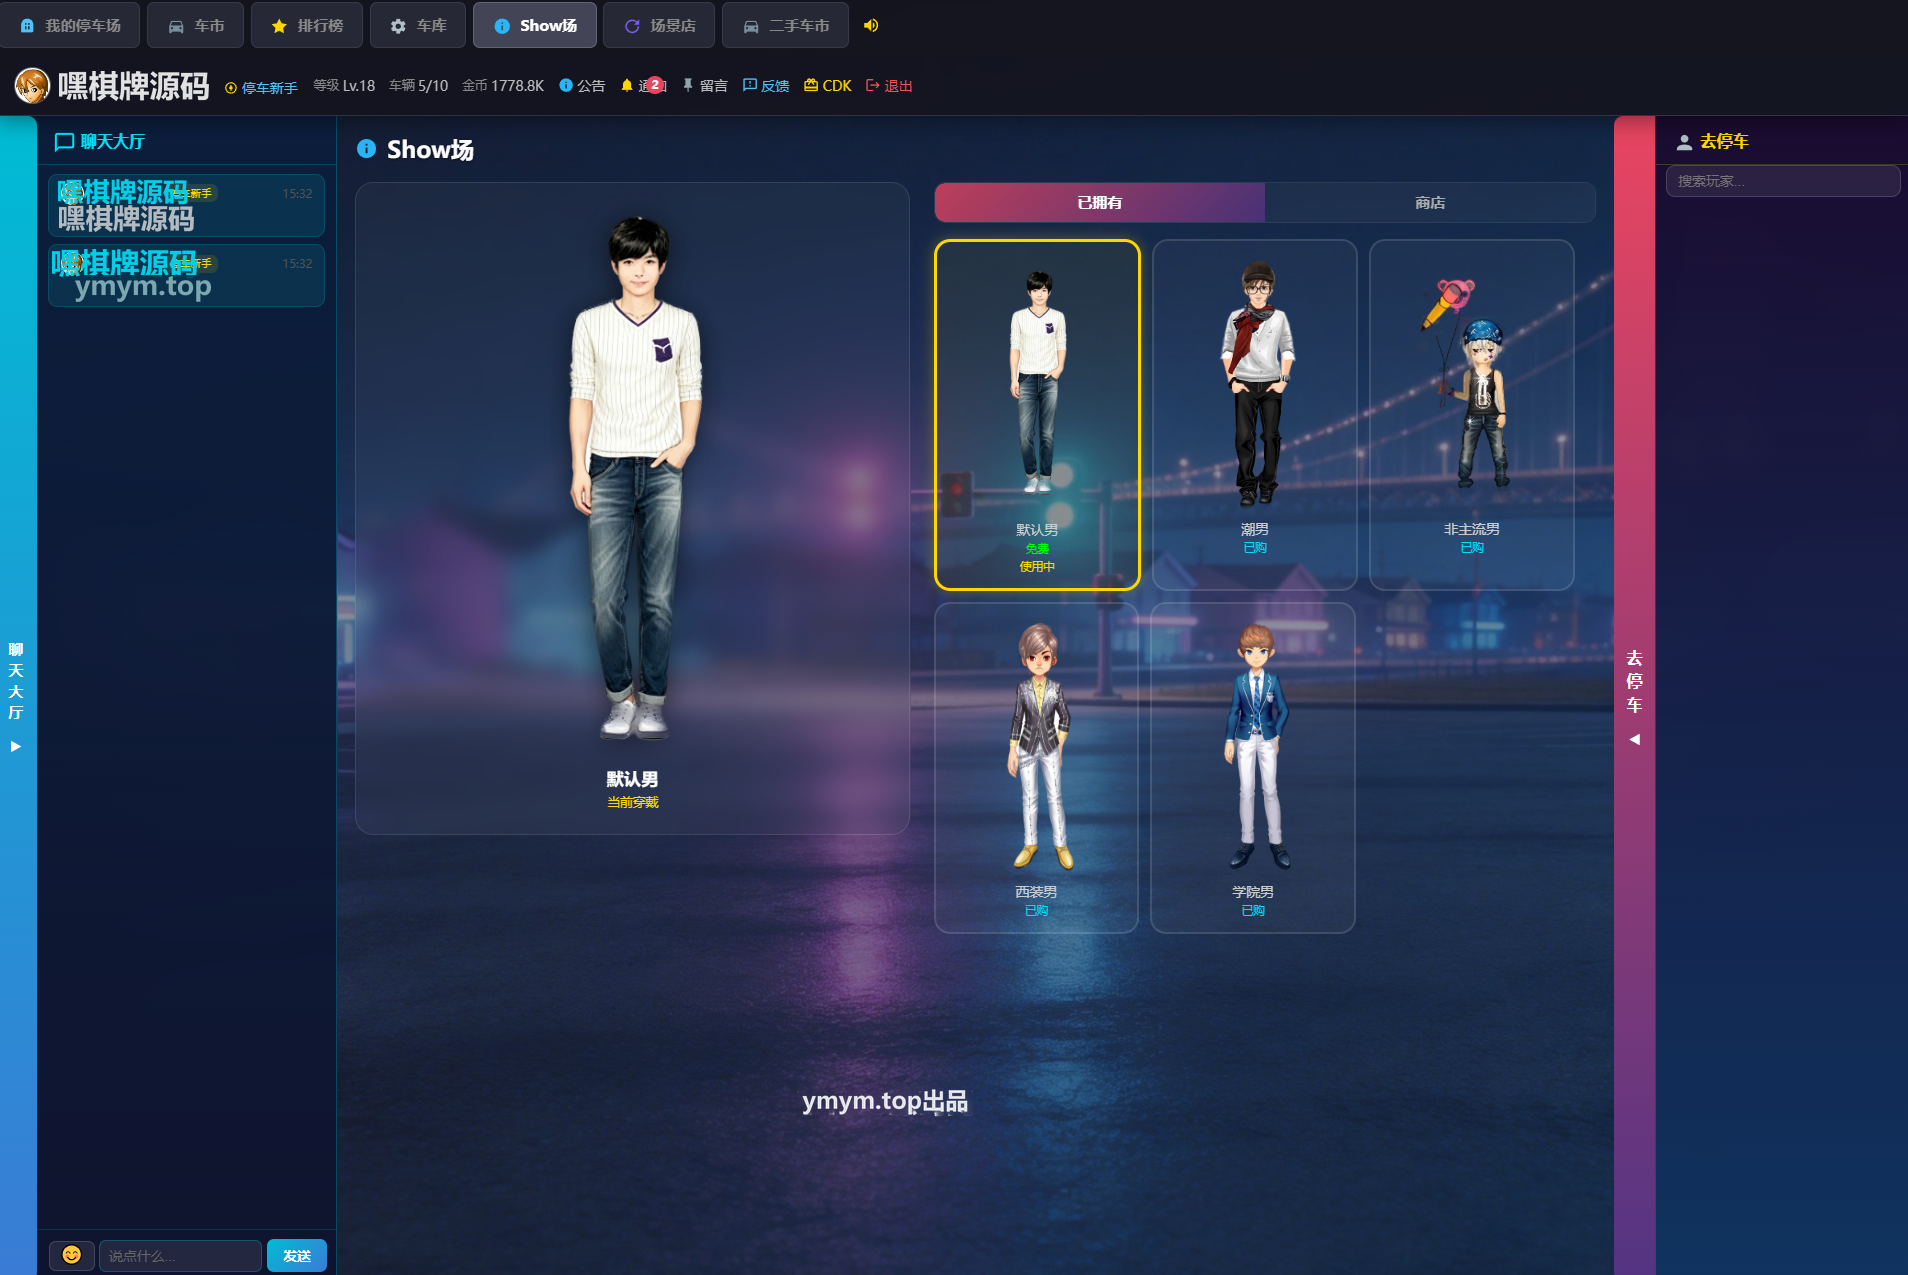This screenshot has height=1275, width=1908.
Task: Click the player avatar next to username
Action: tap(32, 86)
